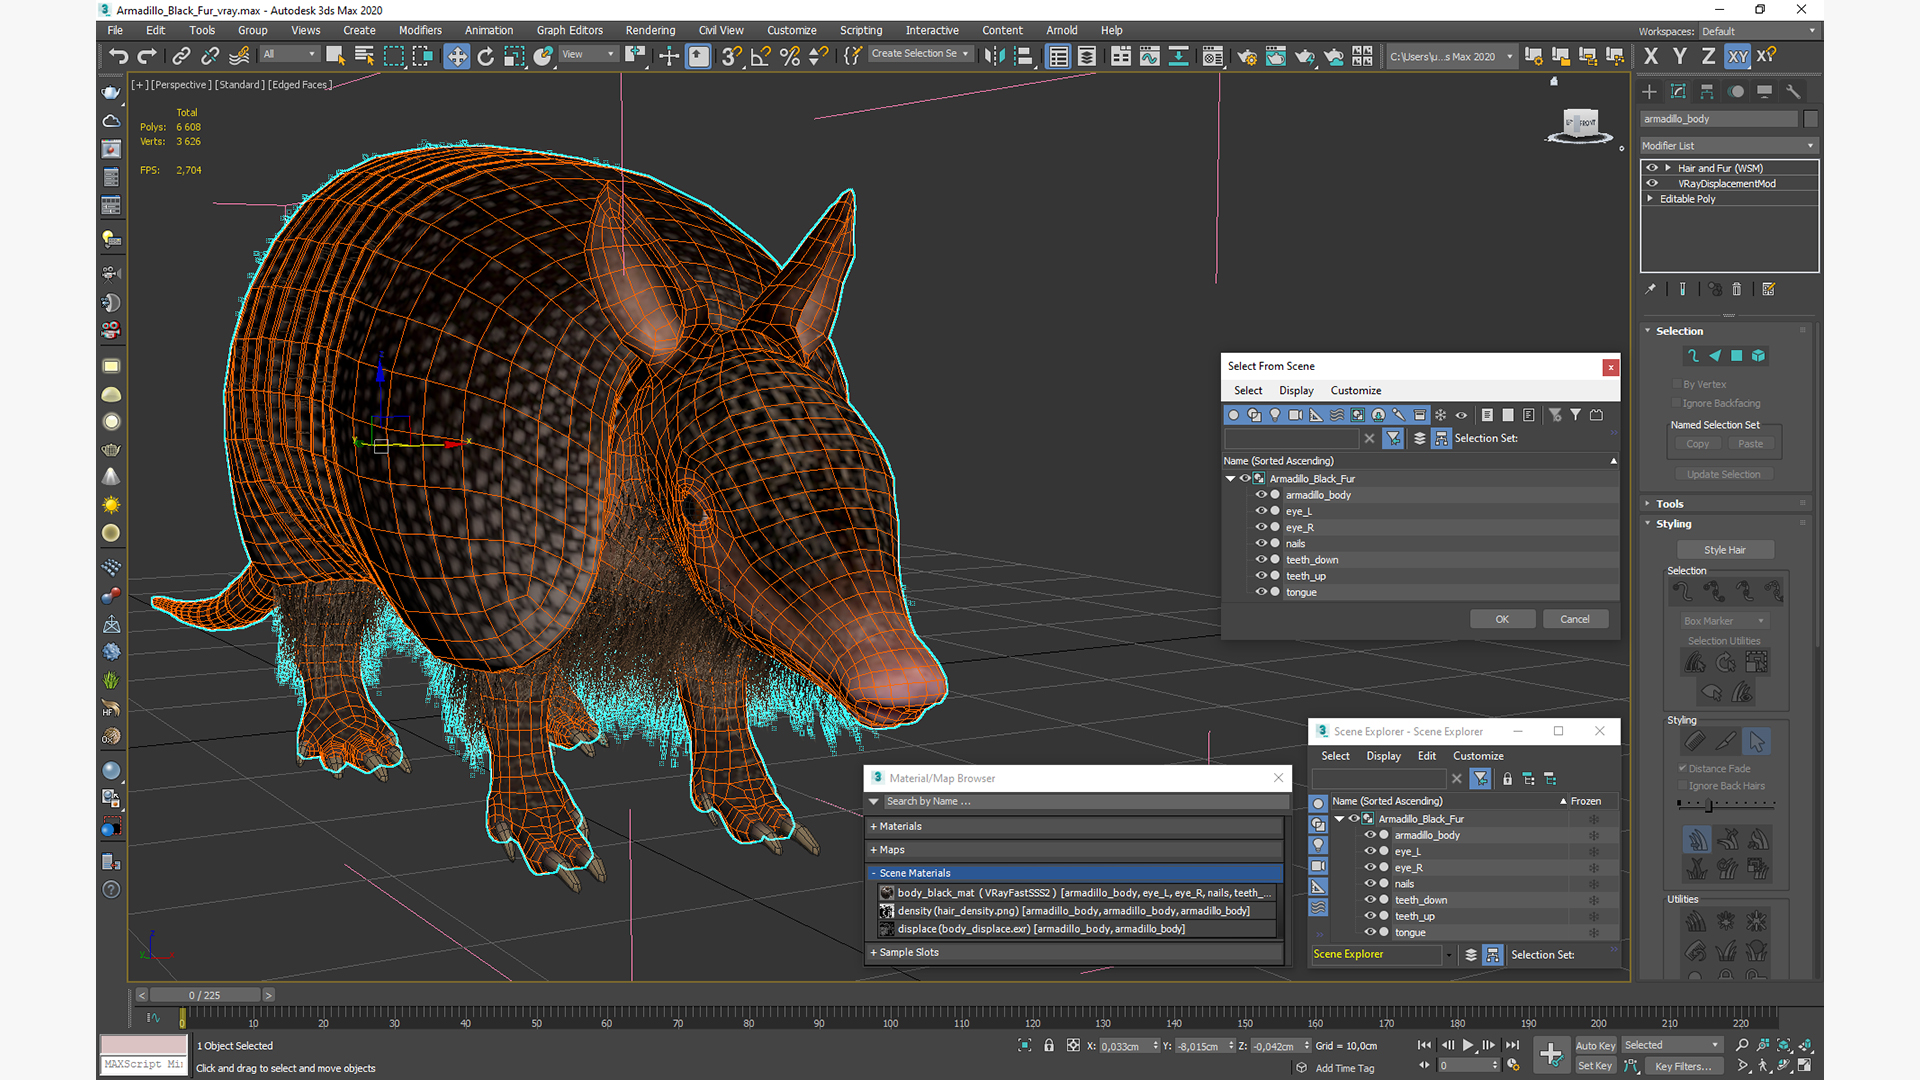Toggle the 3D Snaps button
This screenshot has width=1920, height=1080.
[x=732, y=56]
